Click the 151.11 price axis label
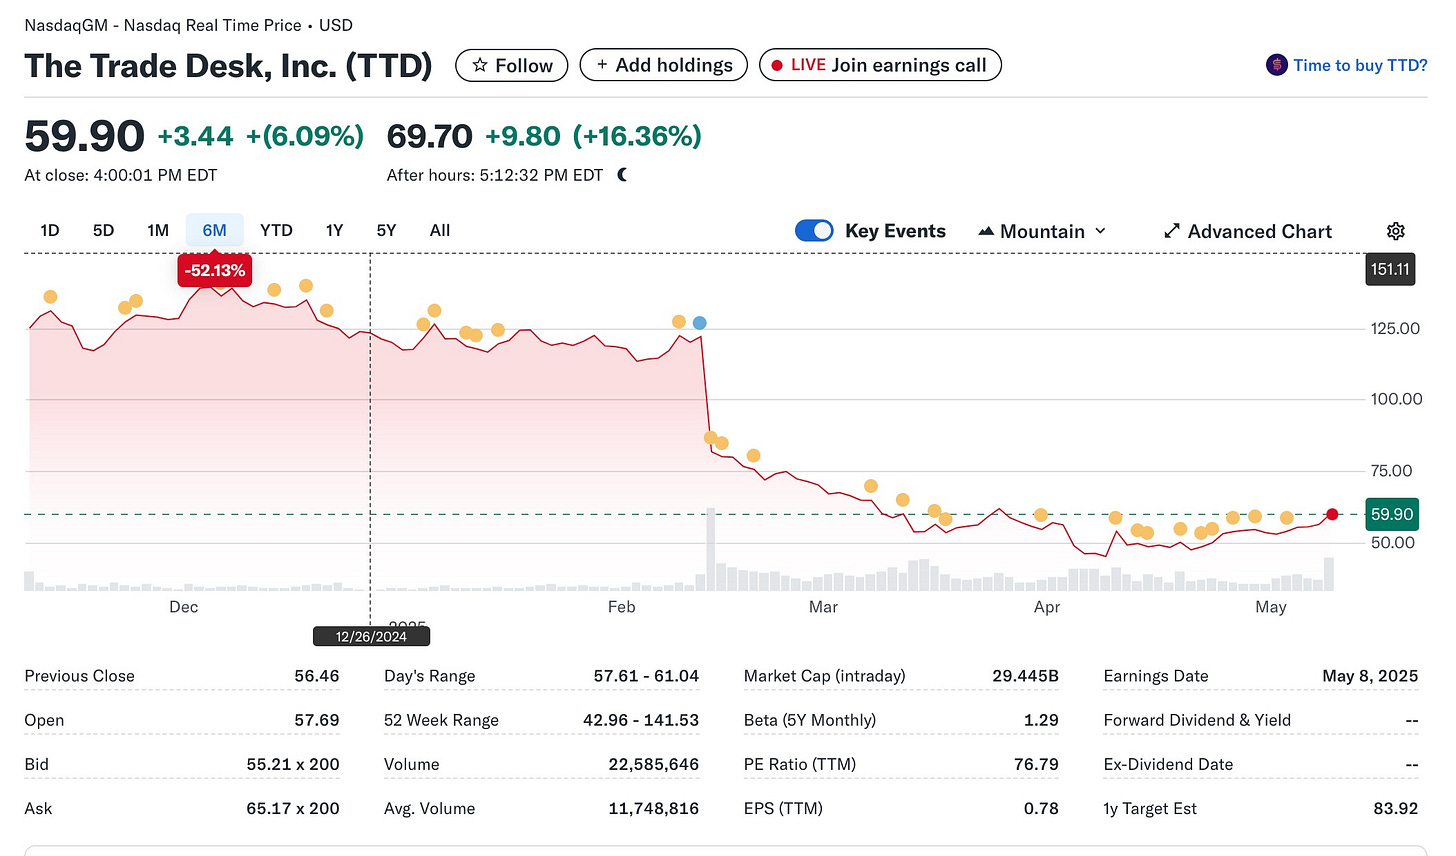Viewport: 1456px width, 856px height. click(1390, 269)
